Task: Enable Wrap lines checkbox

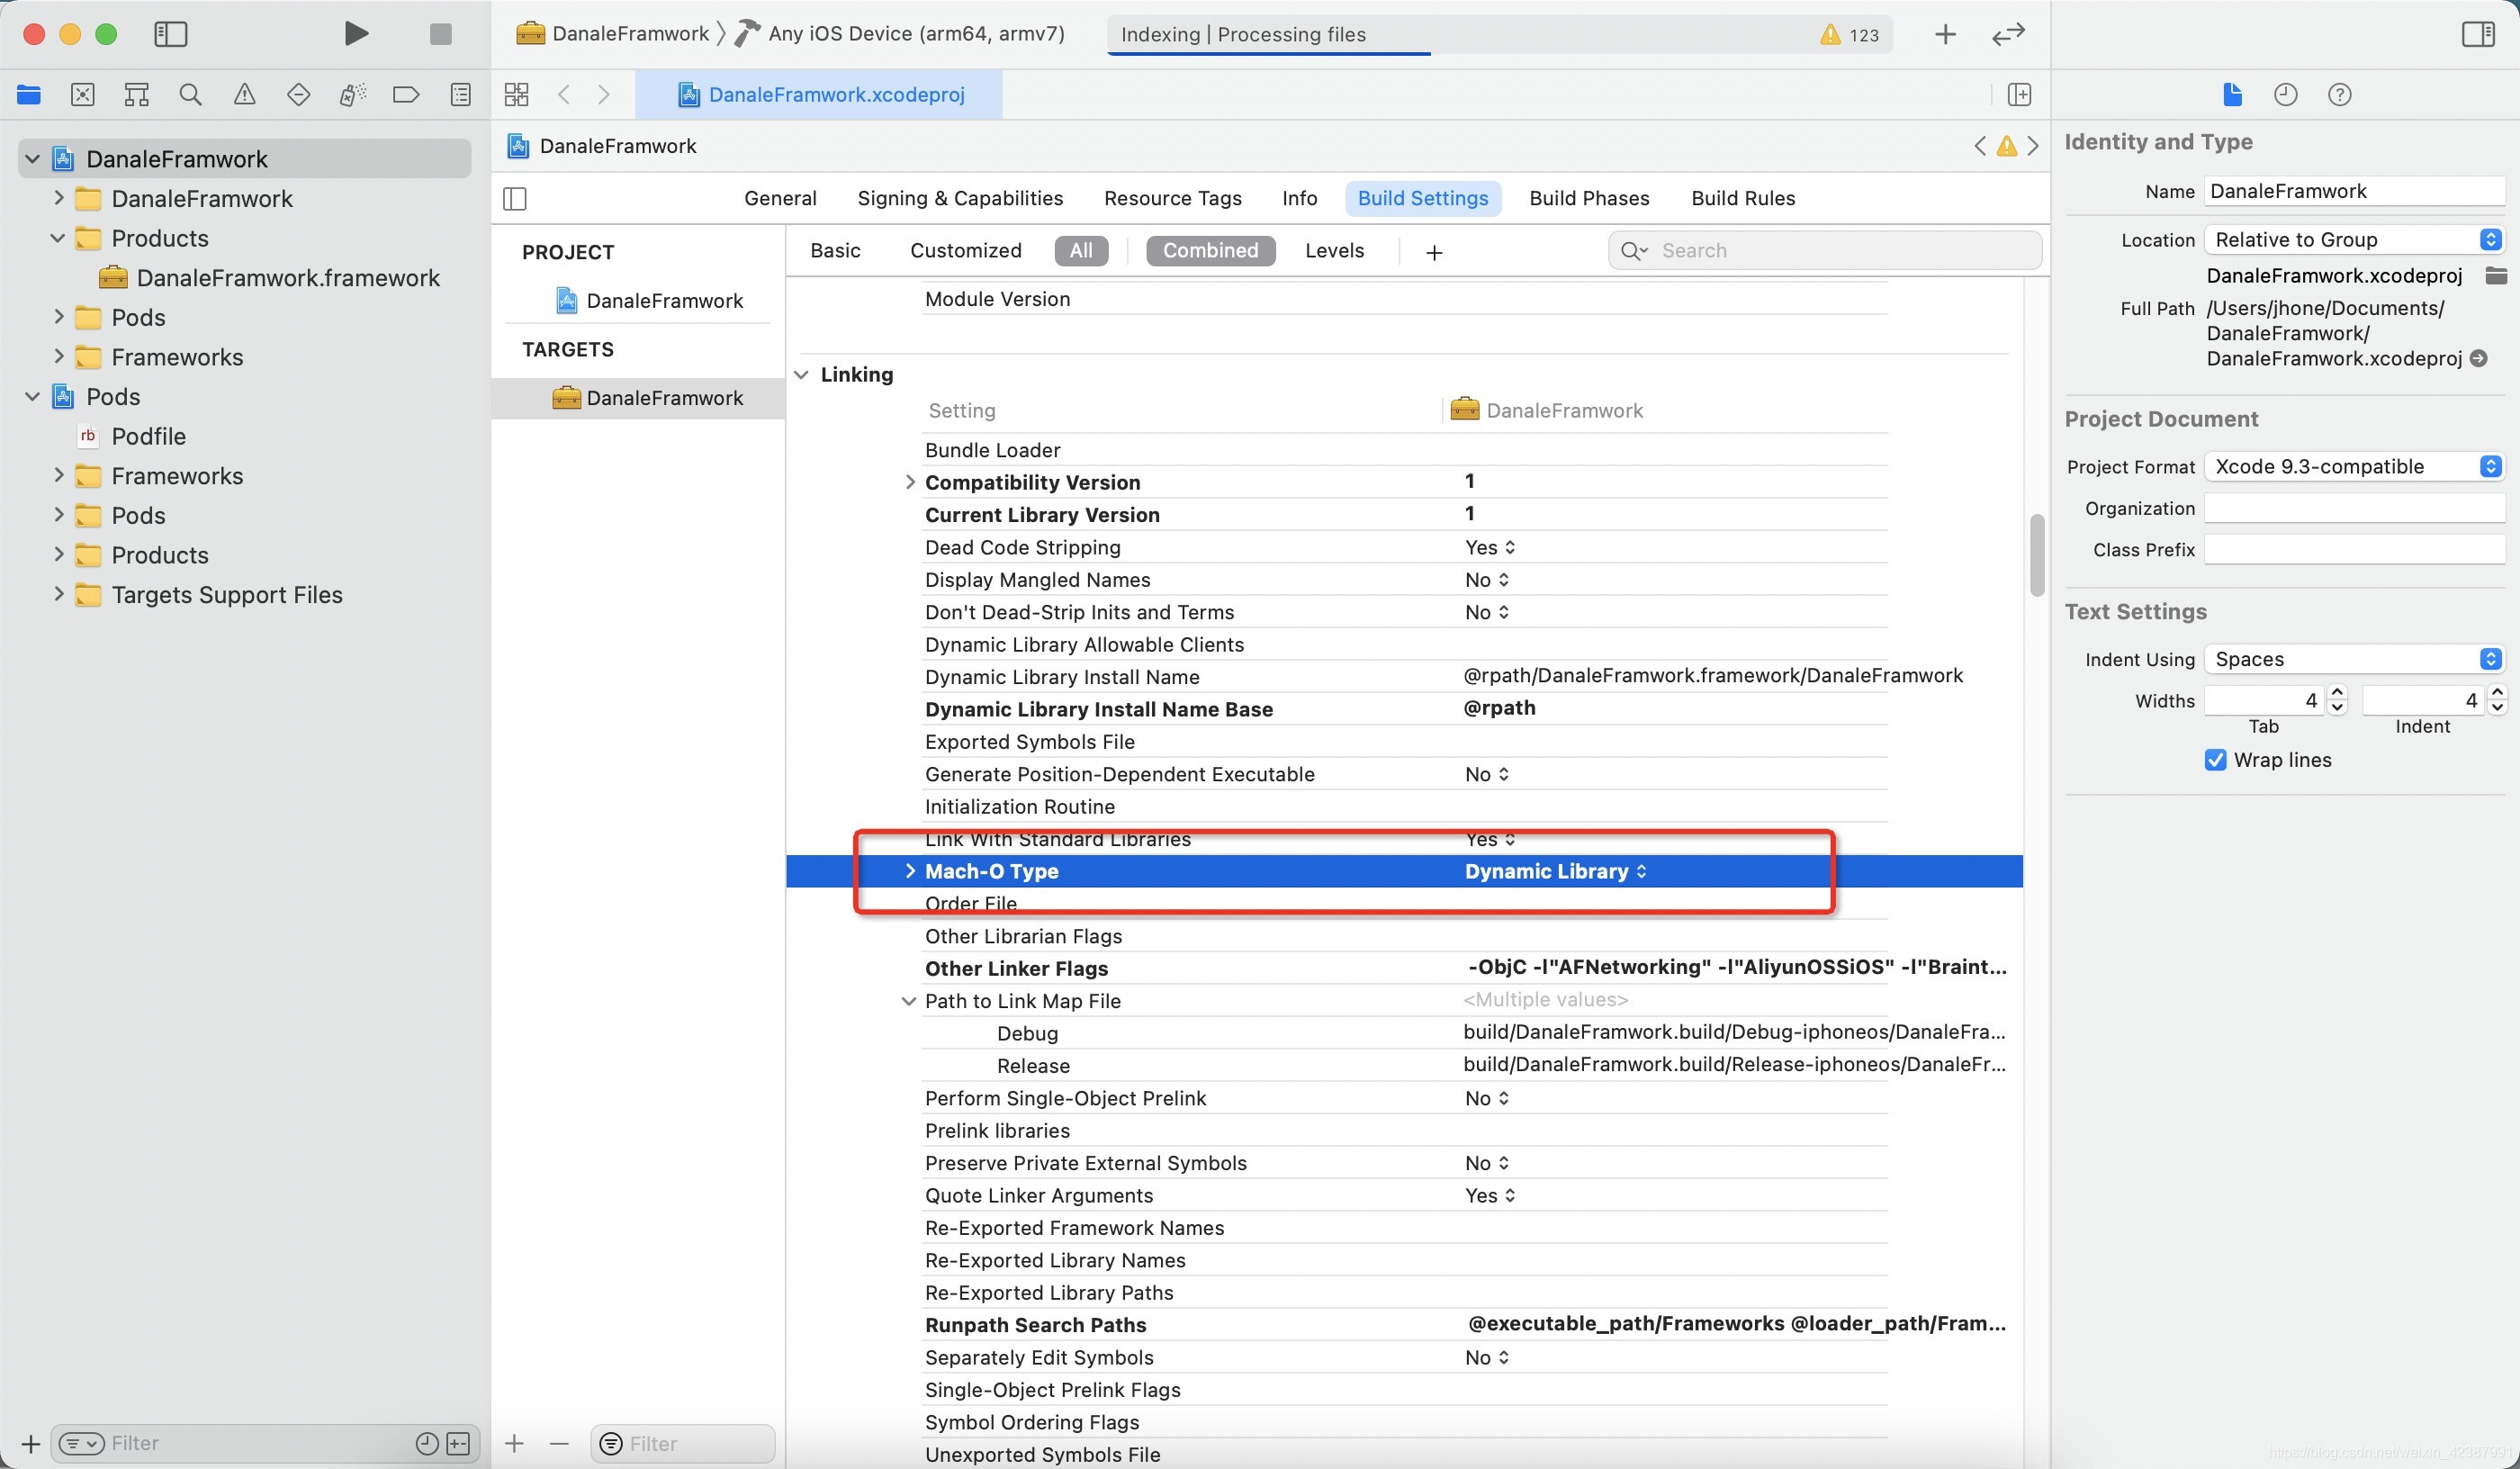Action: 2216,760
